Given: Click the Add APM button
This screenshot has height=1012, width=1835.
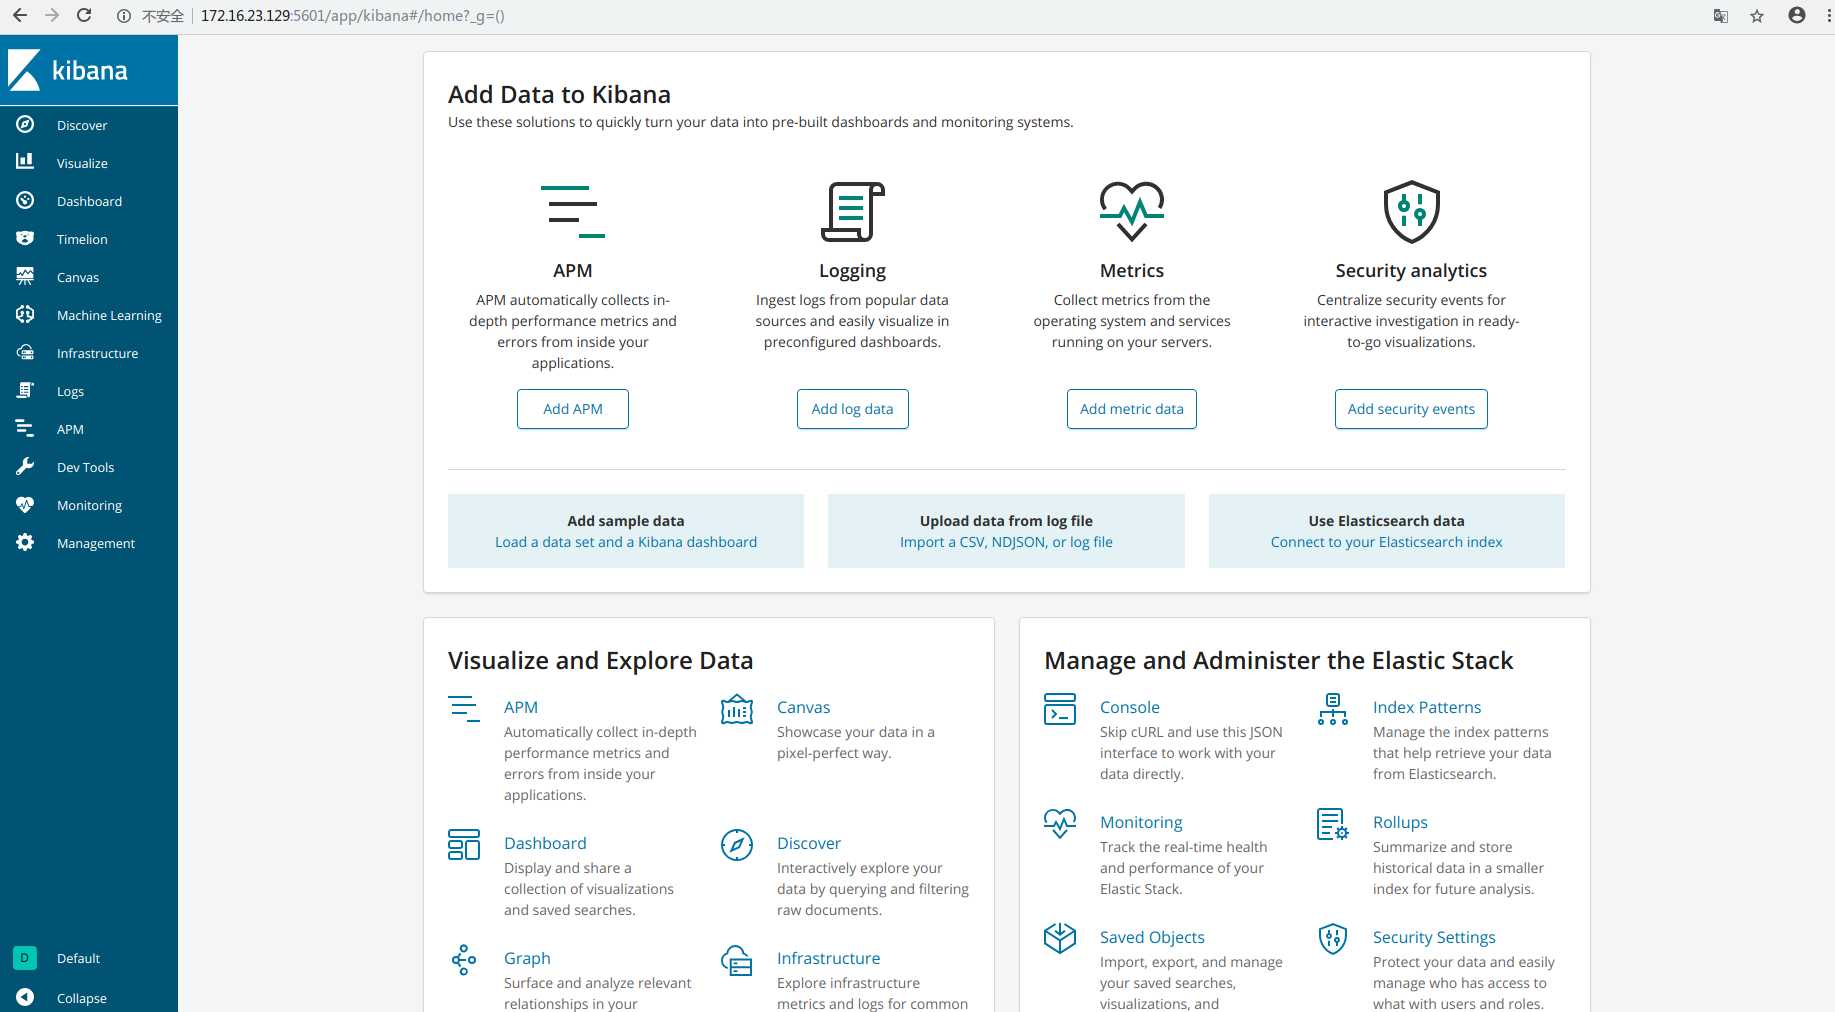Looking at the screenshot, I should [x=573, y=409].
